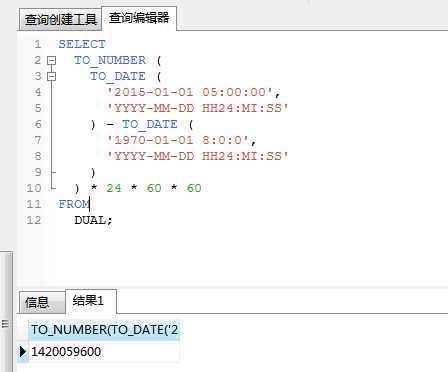Click the number 24 on line 10
The image size is (448, 372).
click(114, 188)
